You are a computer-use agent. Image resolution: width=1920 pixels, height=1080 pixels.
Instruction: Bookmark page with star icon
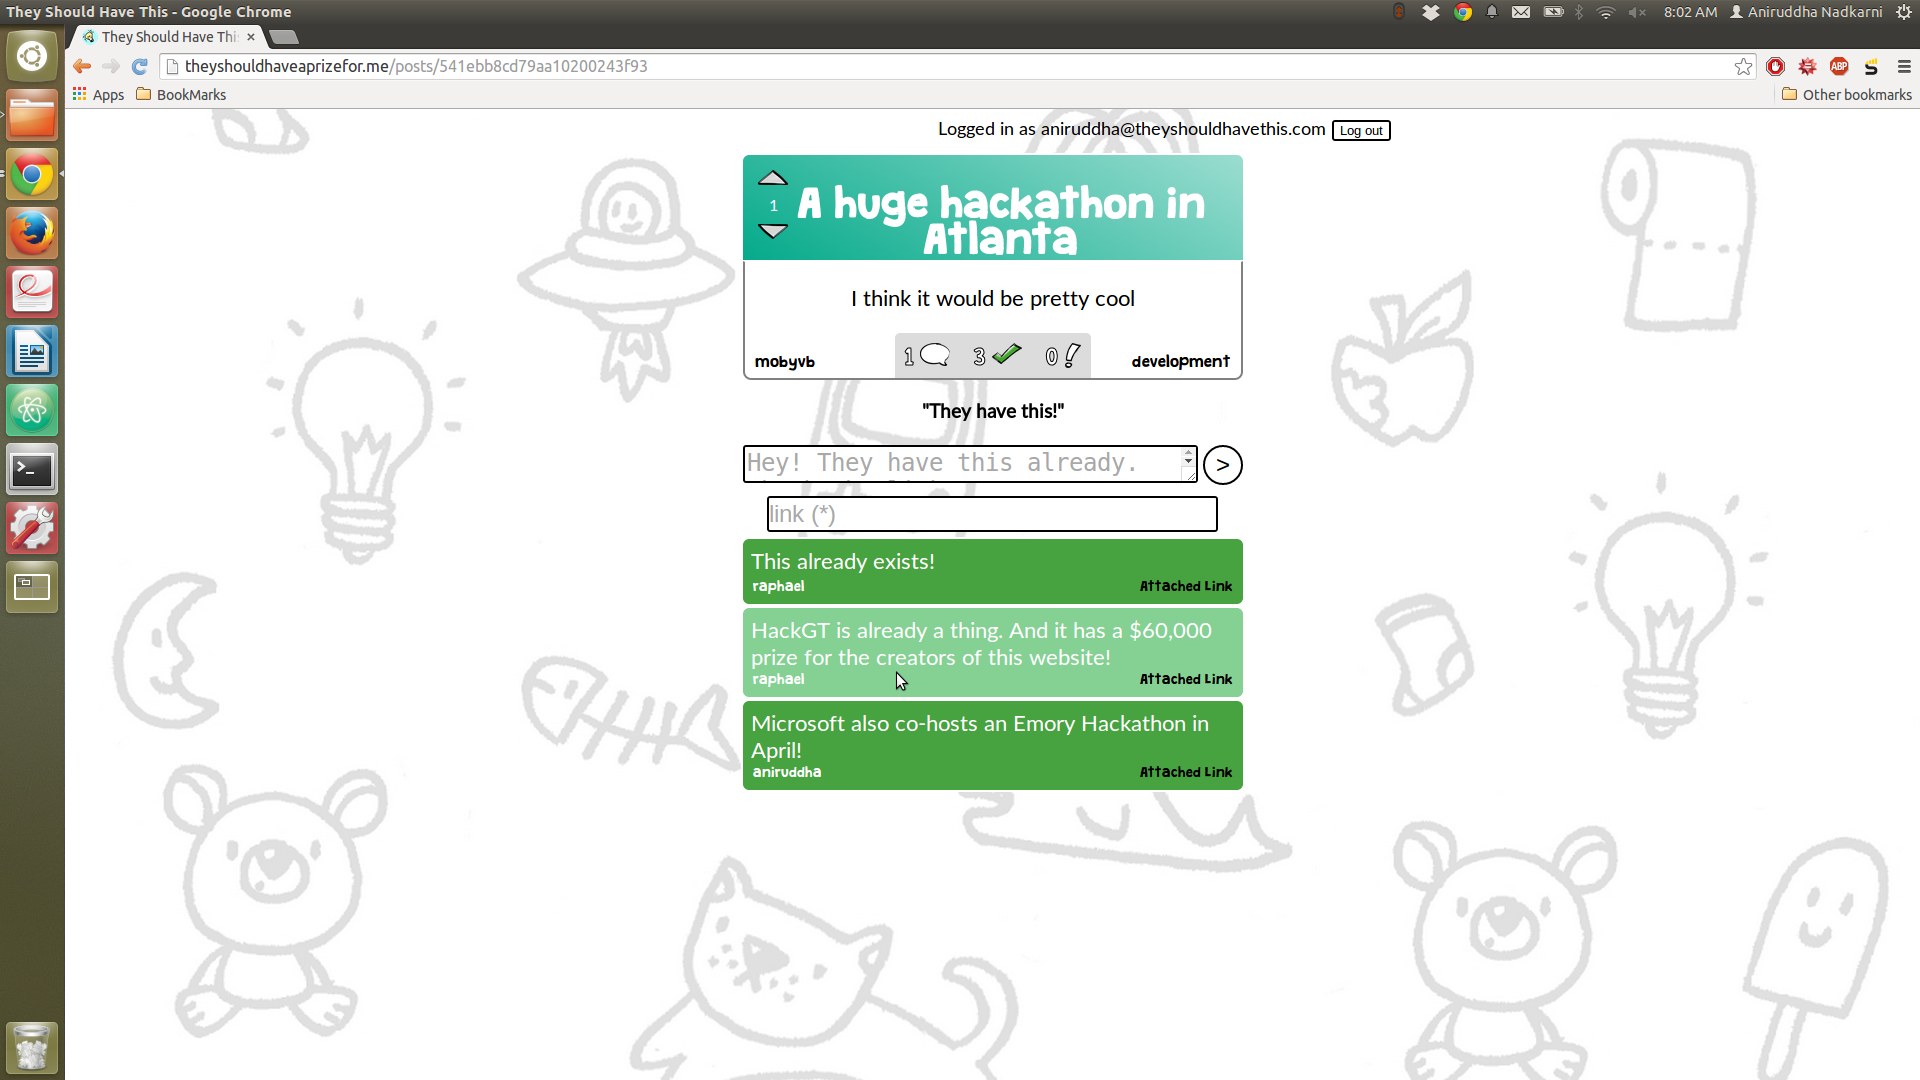pyautogui.click(x=1743, y=66)
